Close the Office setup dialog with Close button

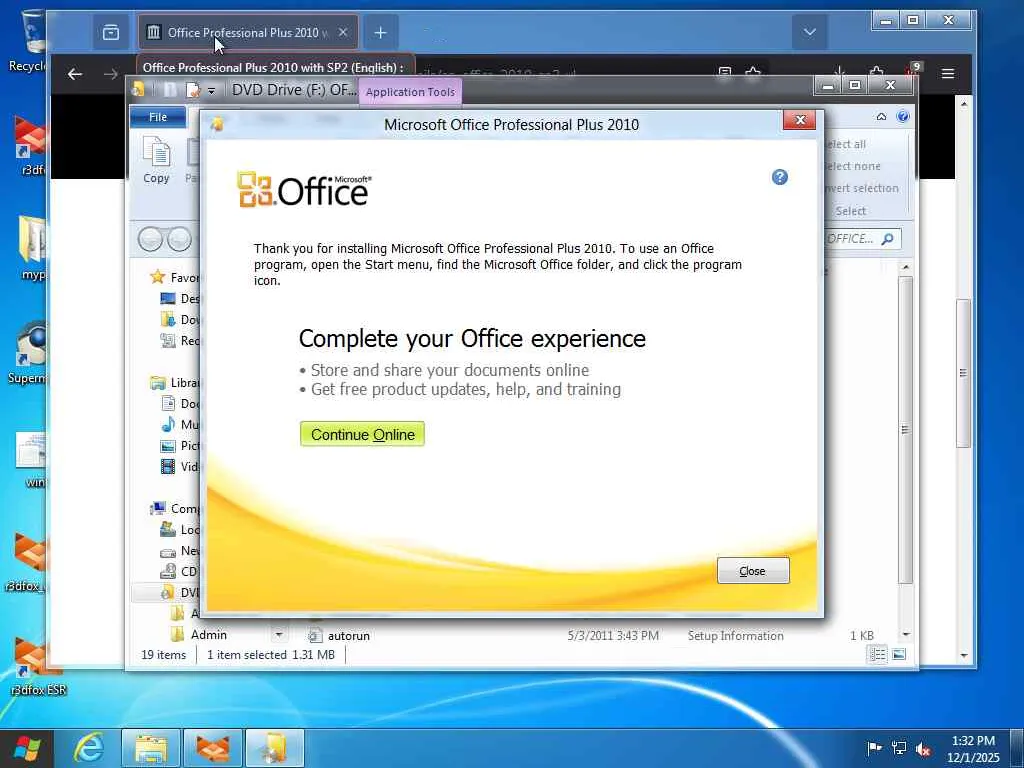[752, 571]
